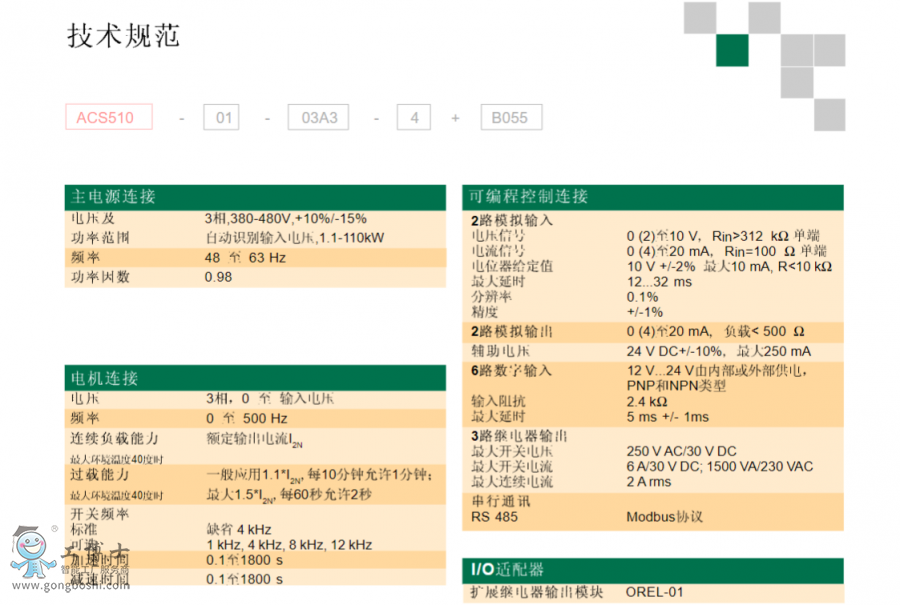Screen dimensions: 900x605
Task: Click the 03A3 current rating box
Action: coord(319,118)
